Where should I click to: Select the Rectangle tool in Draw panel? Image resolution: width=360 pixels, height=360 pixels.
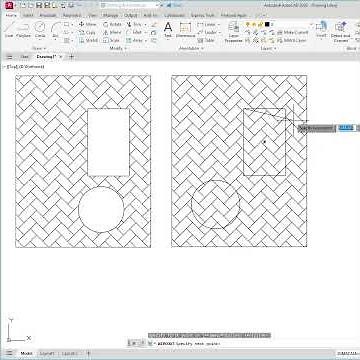[x=67, y=24]
